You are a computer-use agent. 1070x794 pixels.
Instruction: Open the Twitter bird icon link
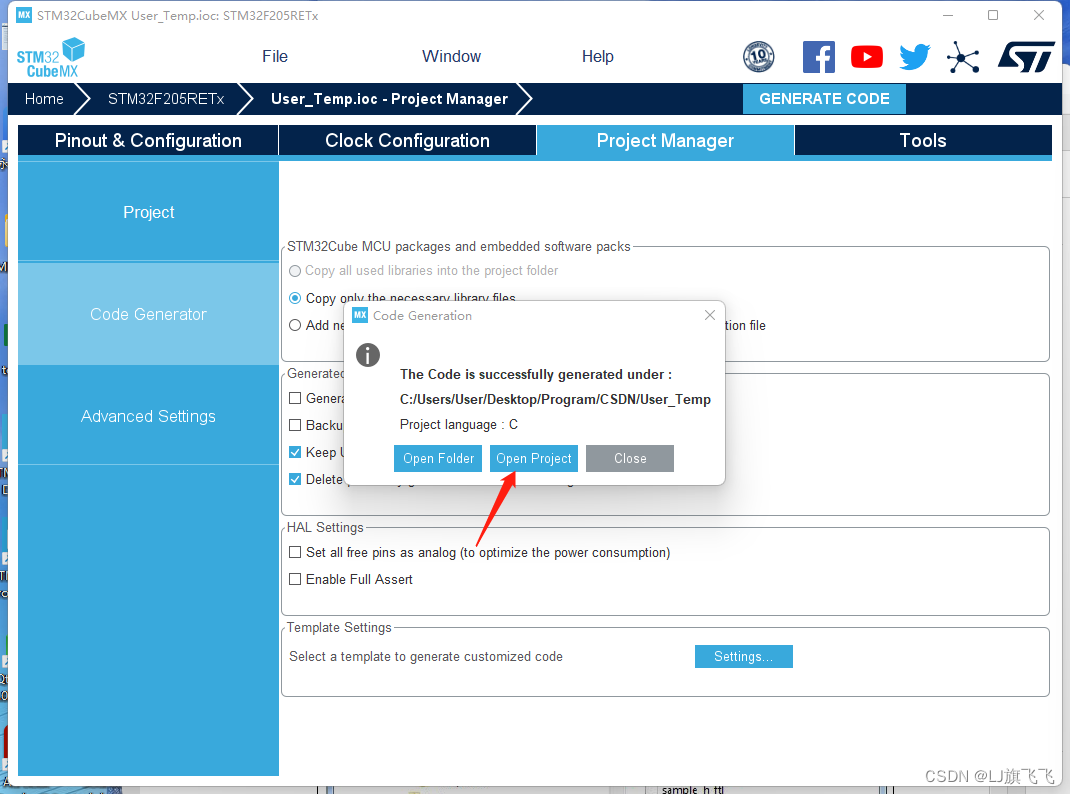(914, 57)
